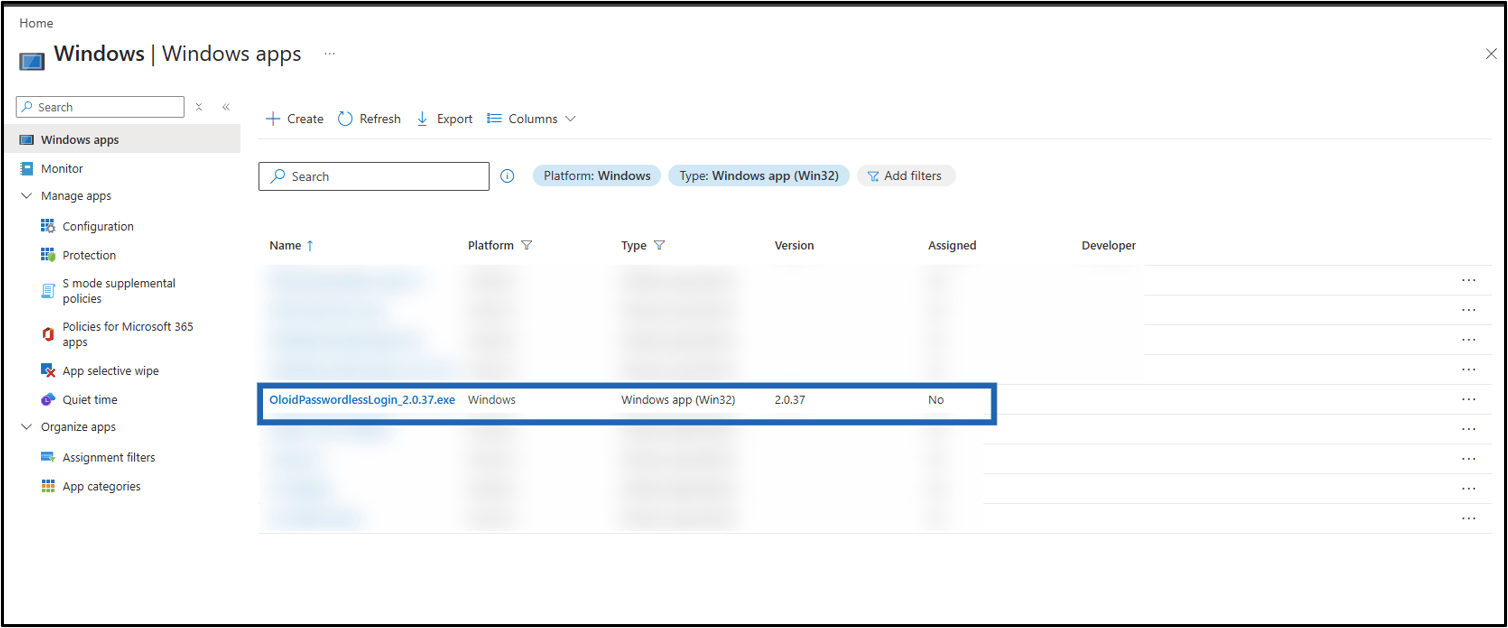Image resolution: width=1508 pixels, height=628 pixels.
Task: Open OloidPasswordlessLogin_2.0.37.exe app link
Action: (362, 400)
